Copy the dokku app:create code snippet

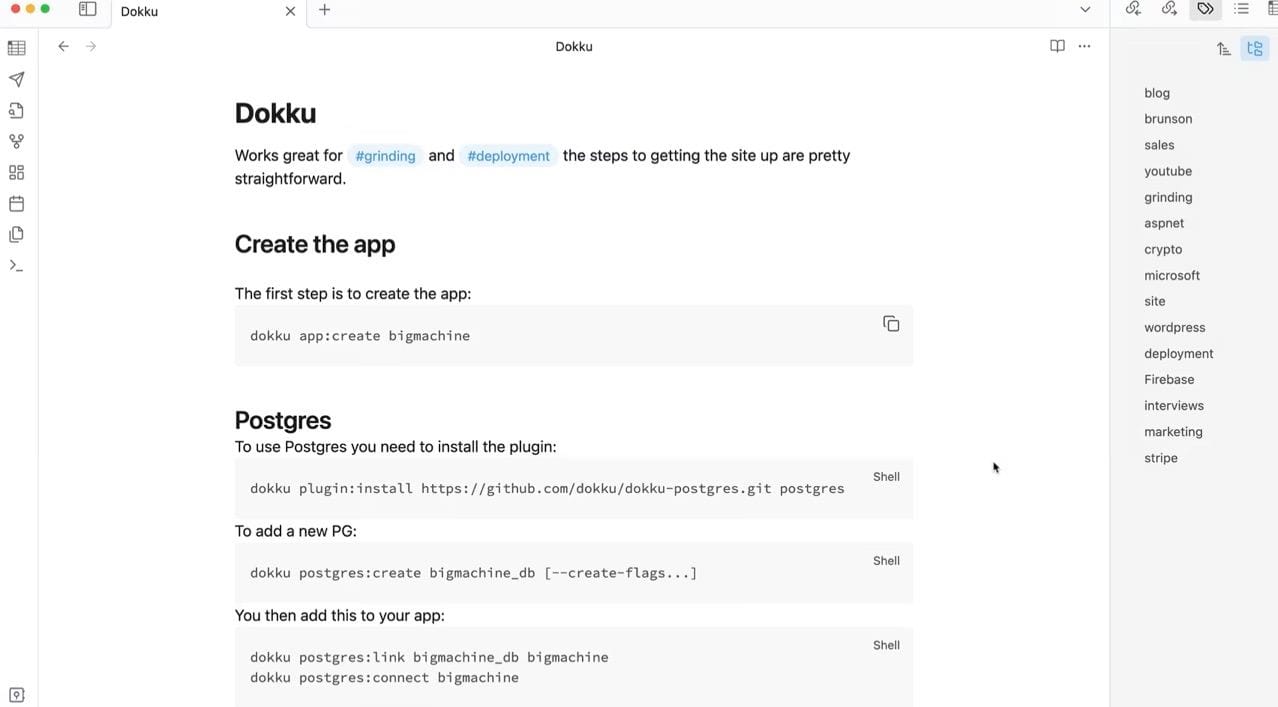891,323
